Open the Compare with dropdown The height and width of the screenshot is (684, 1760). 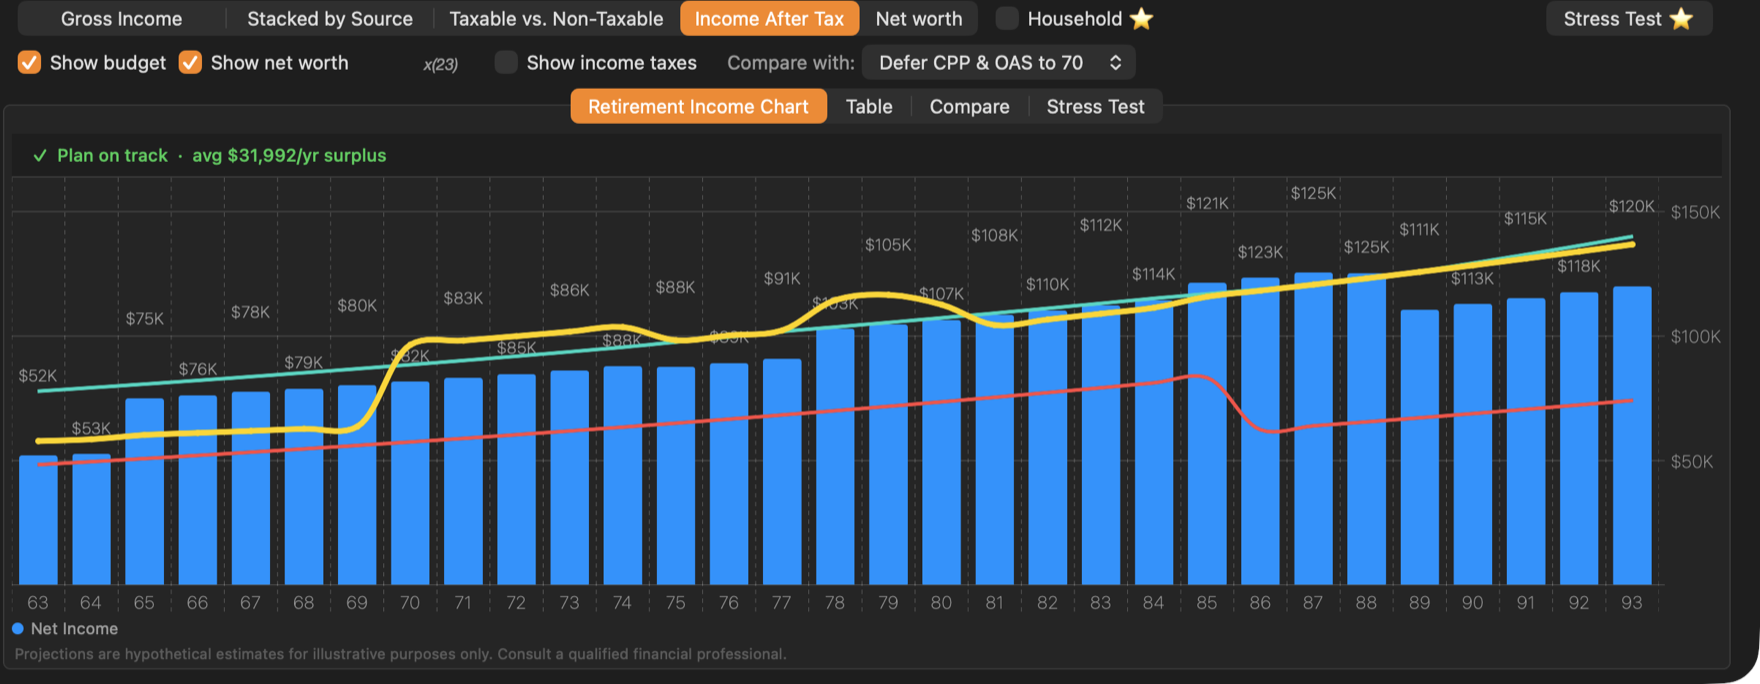pyautogui.click(x=998, y=62)
